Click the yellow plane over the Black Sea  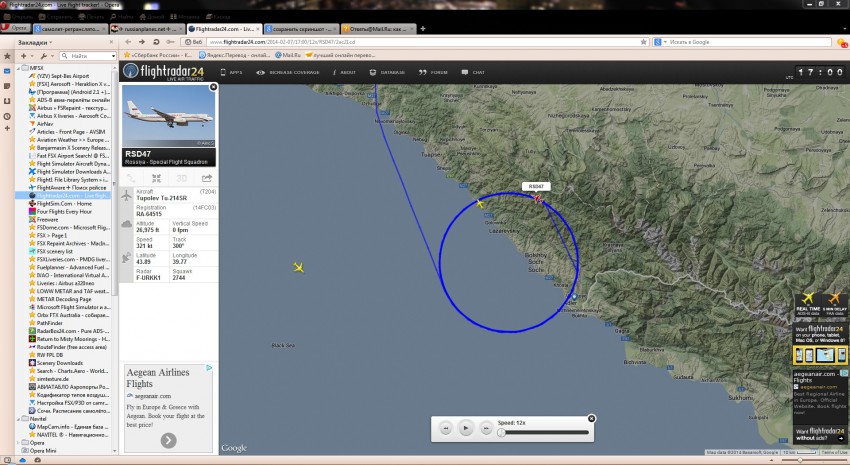point(299,267)
